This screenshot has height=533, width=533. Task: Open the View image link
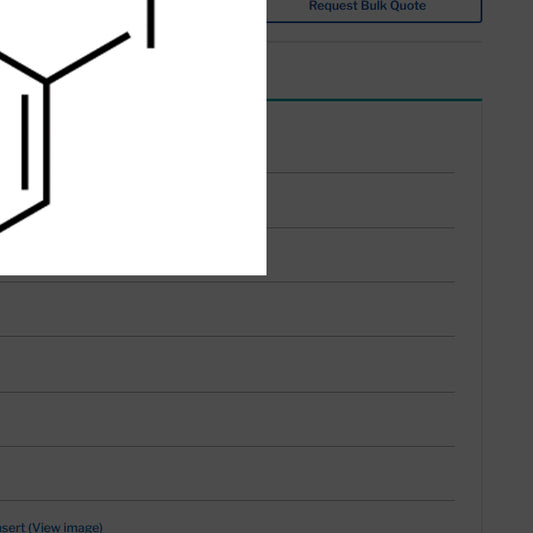[65, 528]
